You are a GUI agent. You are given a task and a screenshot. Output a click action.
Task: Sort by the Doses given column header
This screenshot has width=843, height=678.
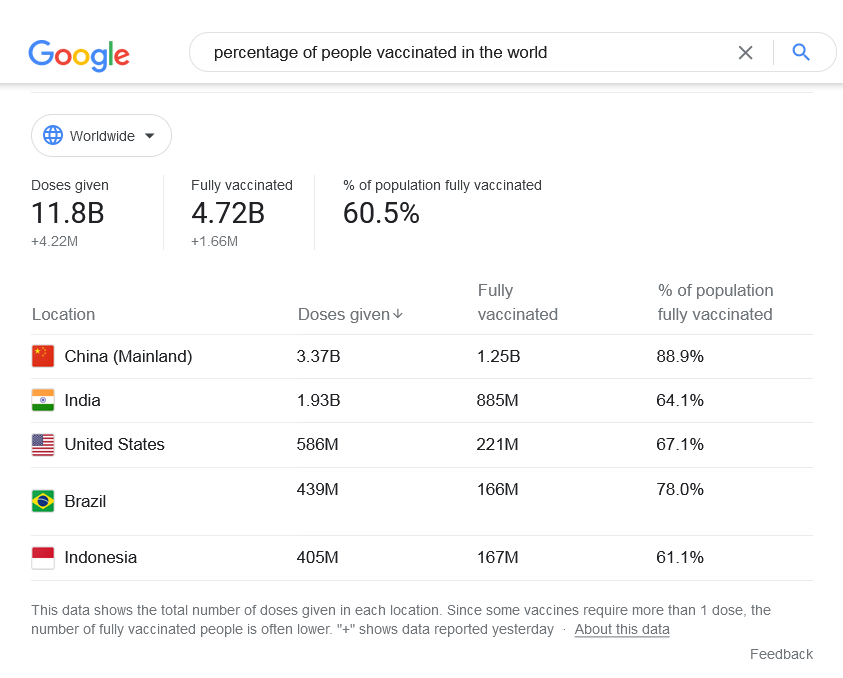click(350, 315)
